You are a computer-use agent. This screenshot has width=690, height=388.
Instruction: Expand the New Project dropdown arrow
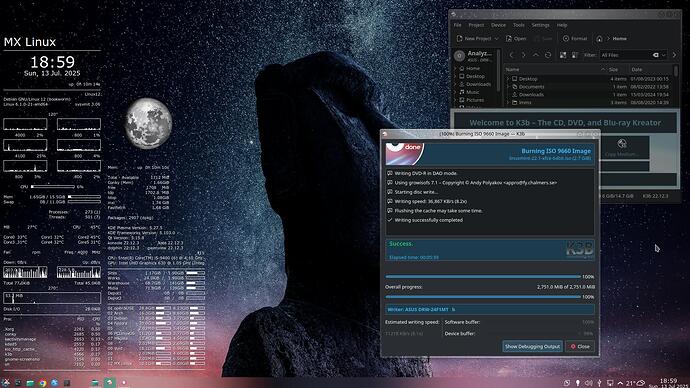(x=497, y=39)
